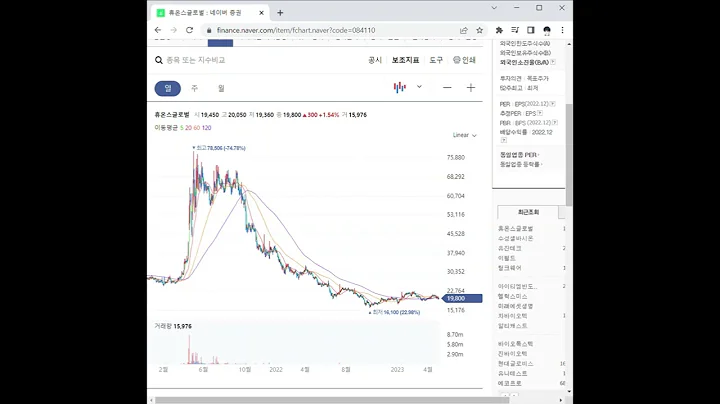Open PBR BPS (2022.12) help icon
This screenshot has width=720, height=404.
pos(555,123)
